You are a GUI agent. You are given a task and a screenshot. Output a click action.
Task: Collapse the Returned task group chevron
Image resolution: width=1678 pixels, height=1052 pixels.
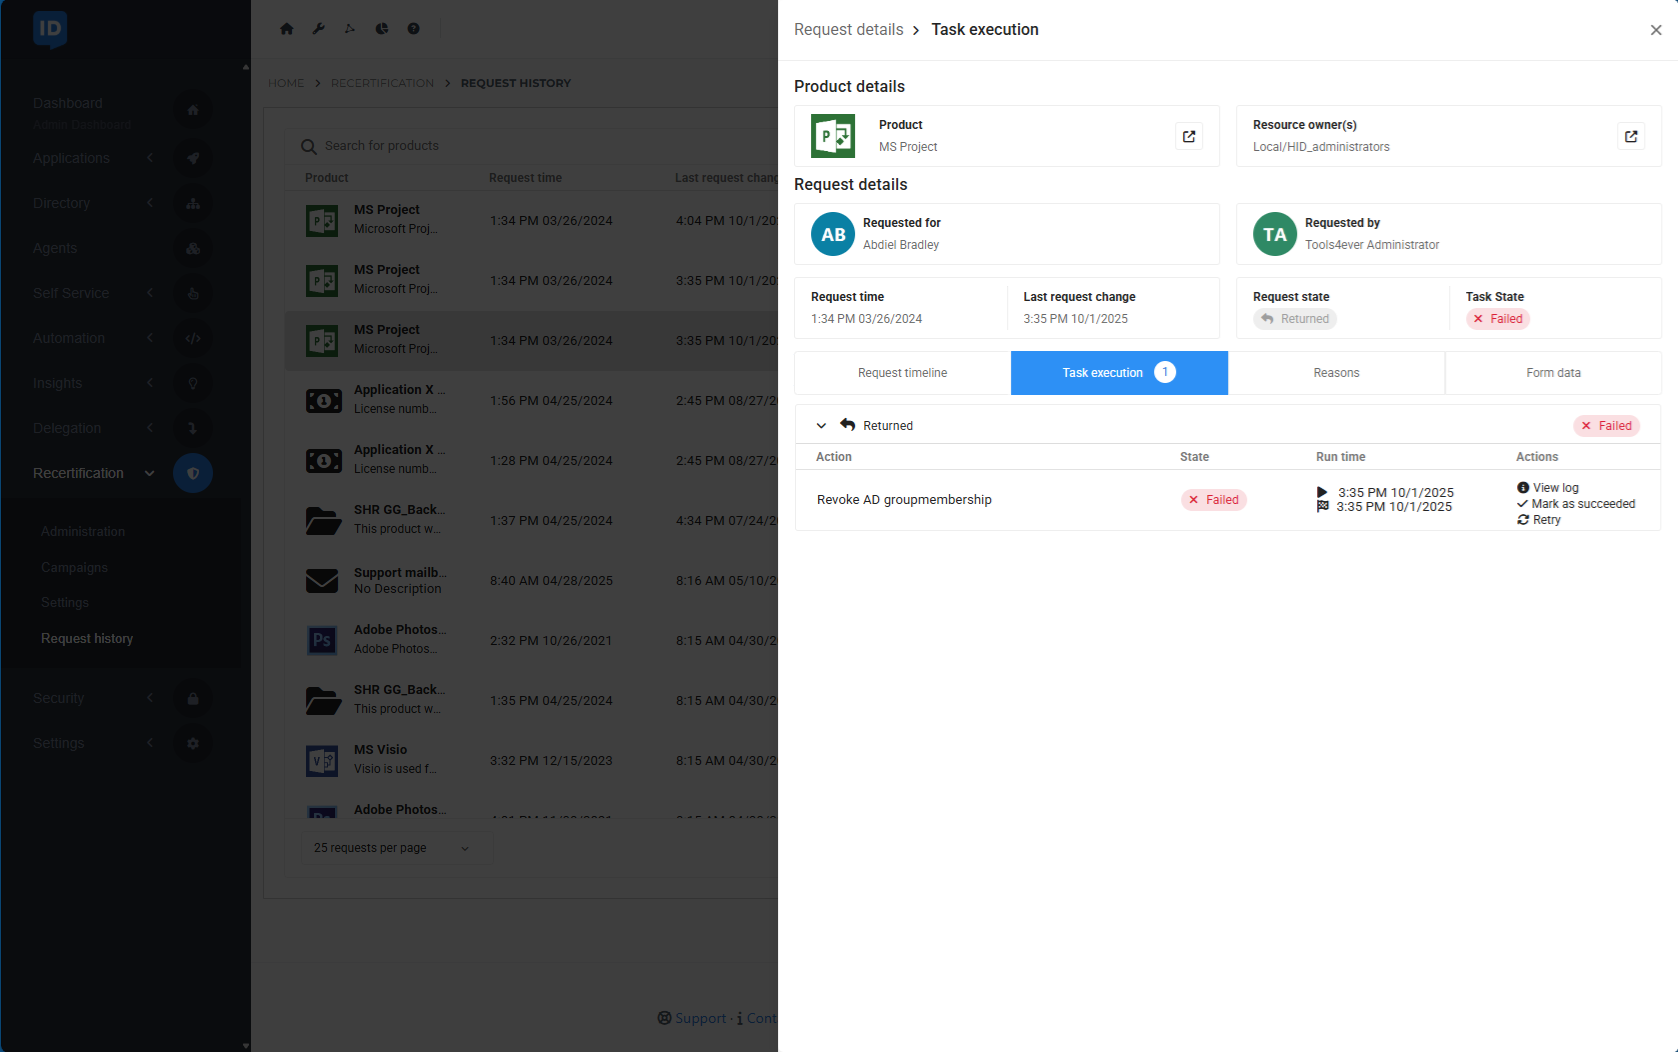coord(821,426)
